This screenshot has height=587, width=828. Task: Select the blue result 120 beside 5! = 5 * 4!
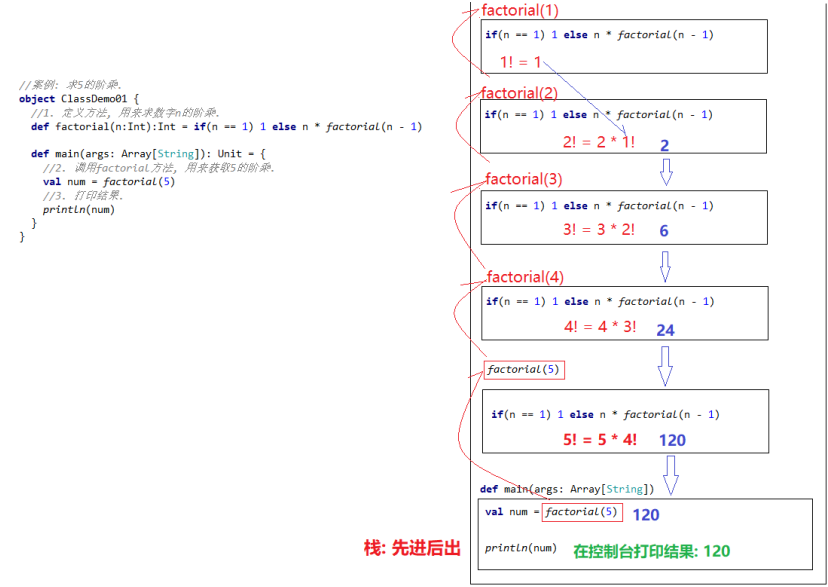tap(671, 440)
